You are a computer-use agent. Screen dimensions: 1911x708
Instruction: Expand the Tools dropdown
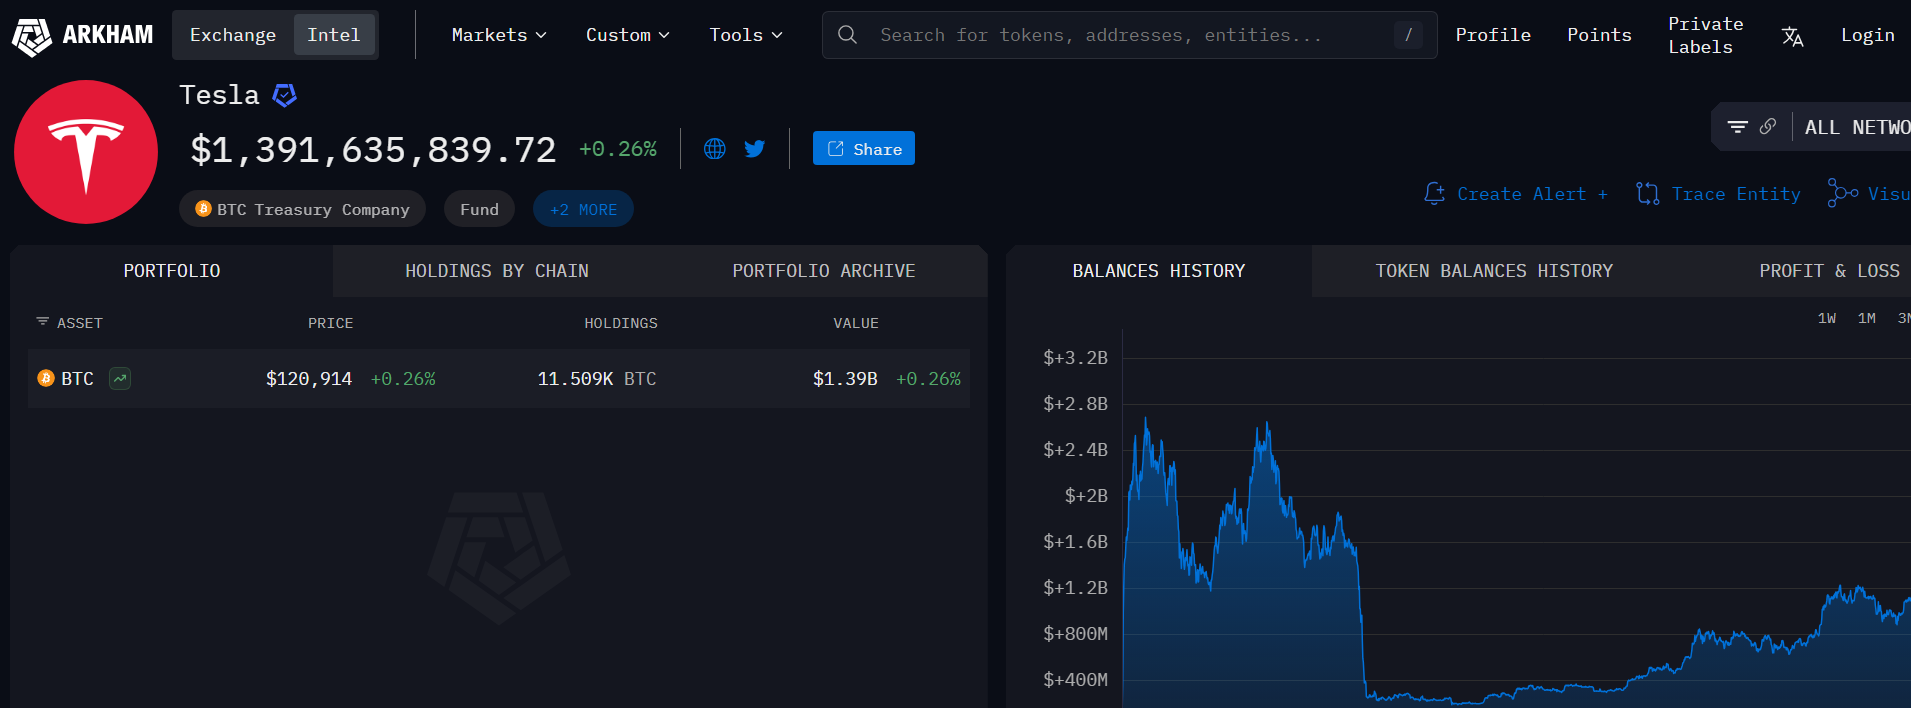[746, 35]
